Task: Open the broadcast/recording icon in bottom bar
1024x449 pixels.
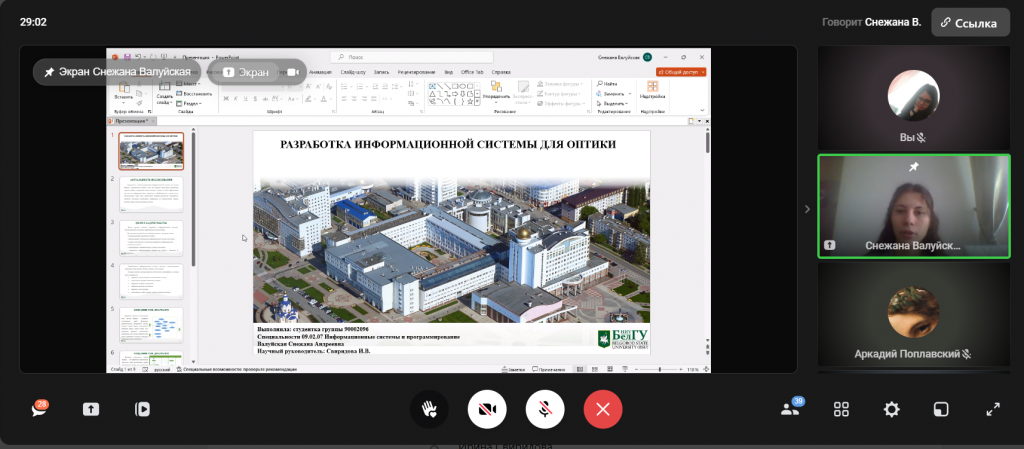Action: pos(142,409)
